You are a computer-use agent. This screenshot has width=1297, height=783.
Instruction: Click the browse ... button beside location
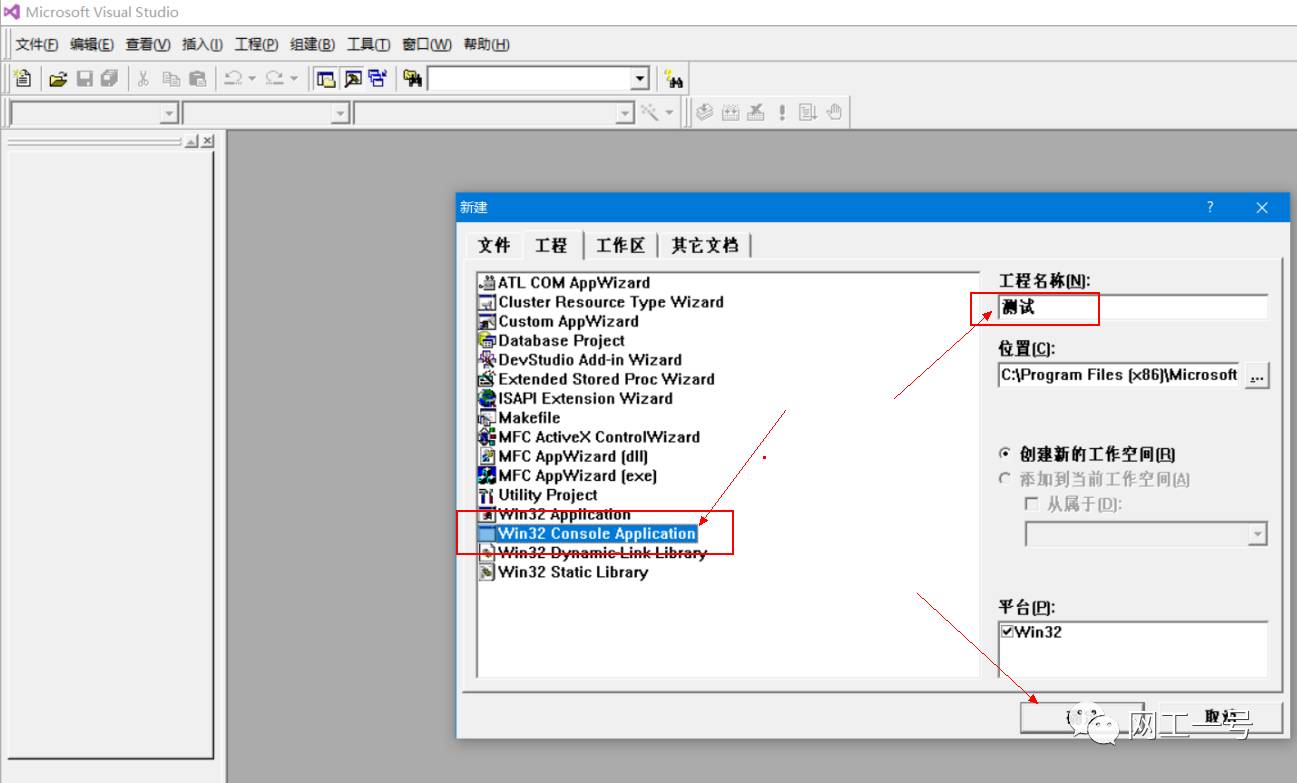1257,375
